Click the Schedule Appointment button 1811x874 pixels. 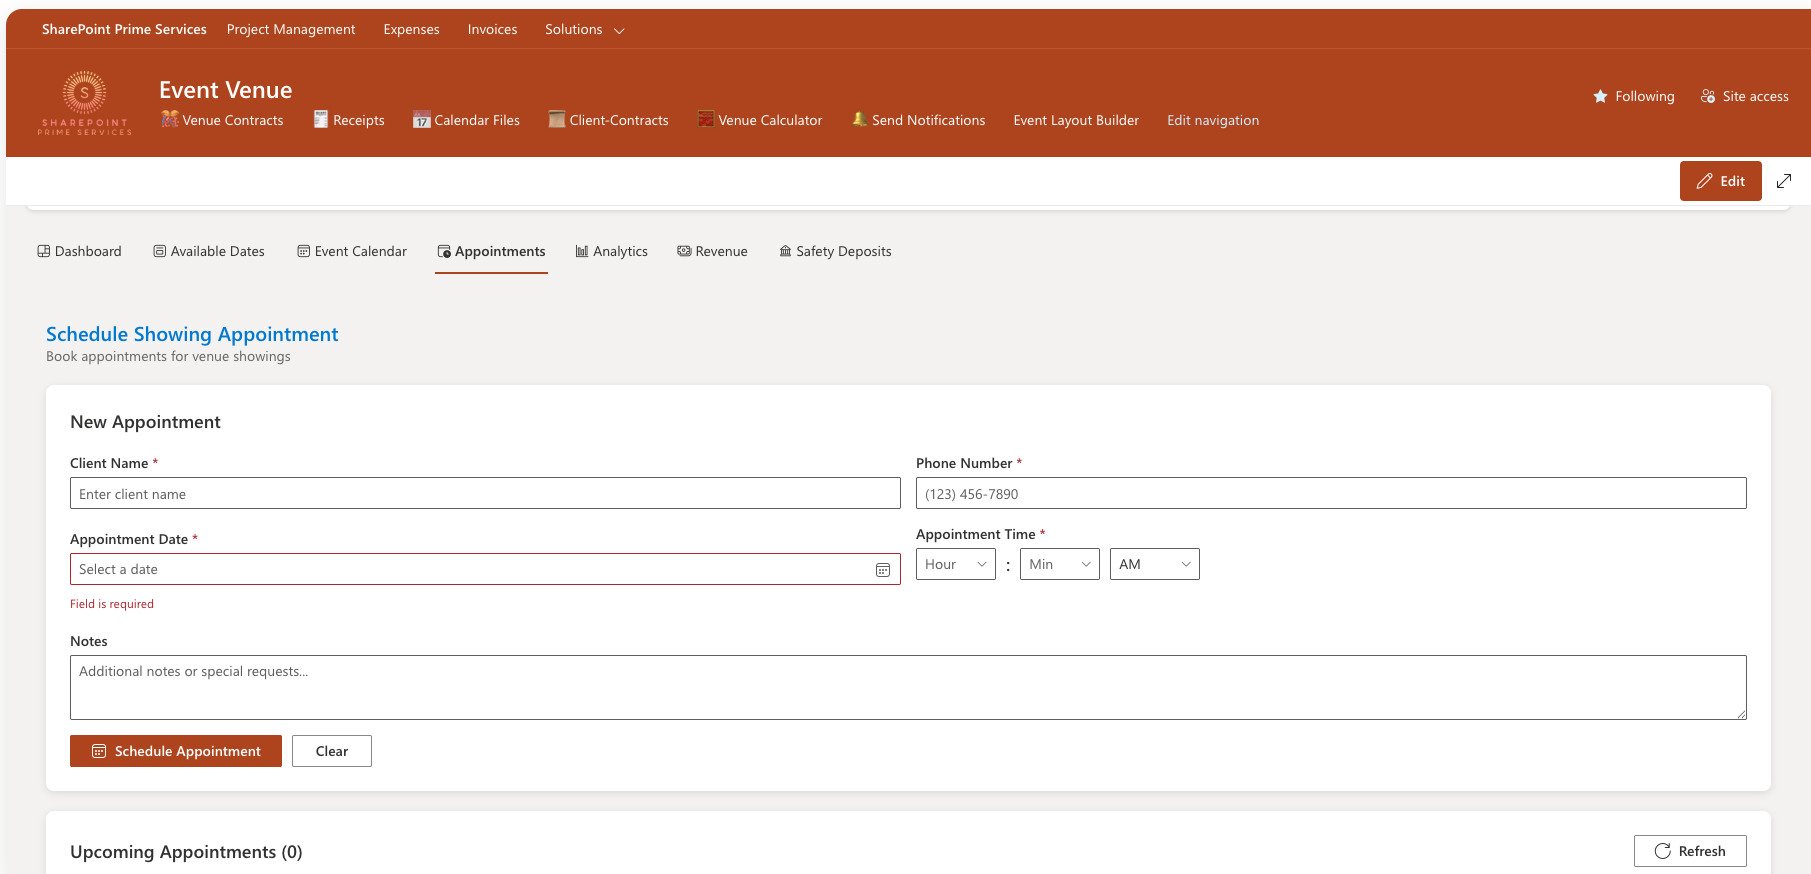click(176, 751)
